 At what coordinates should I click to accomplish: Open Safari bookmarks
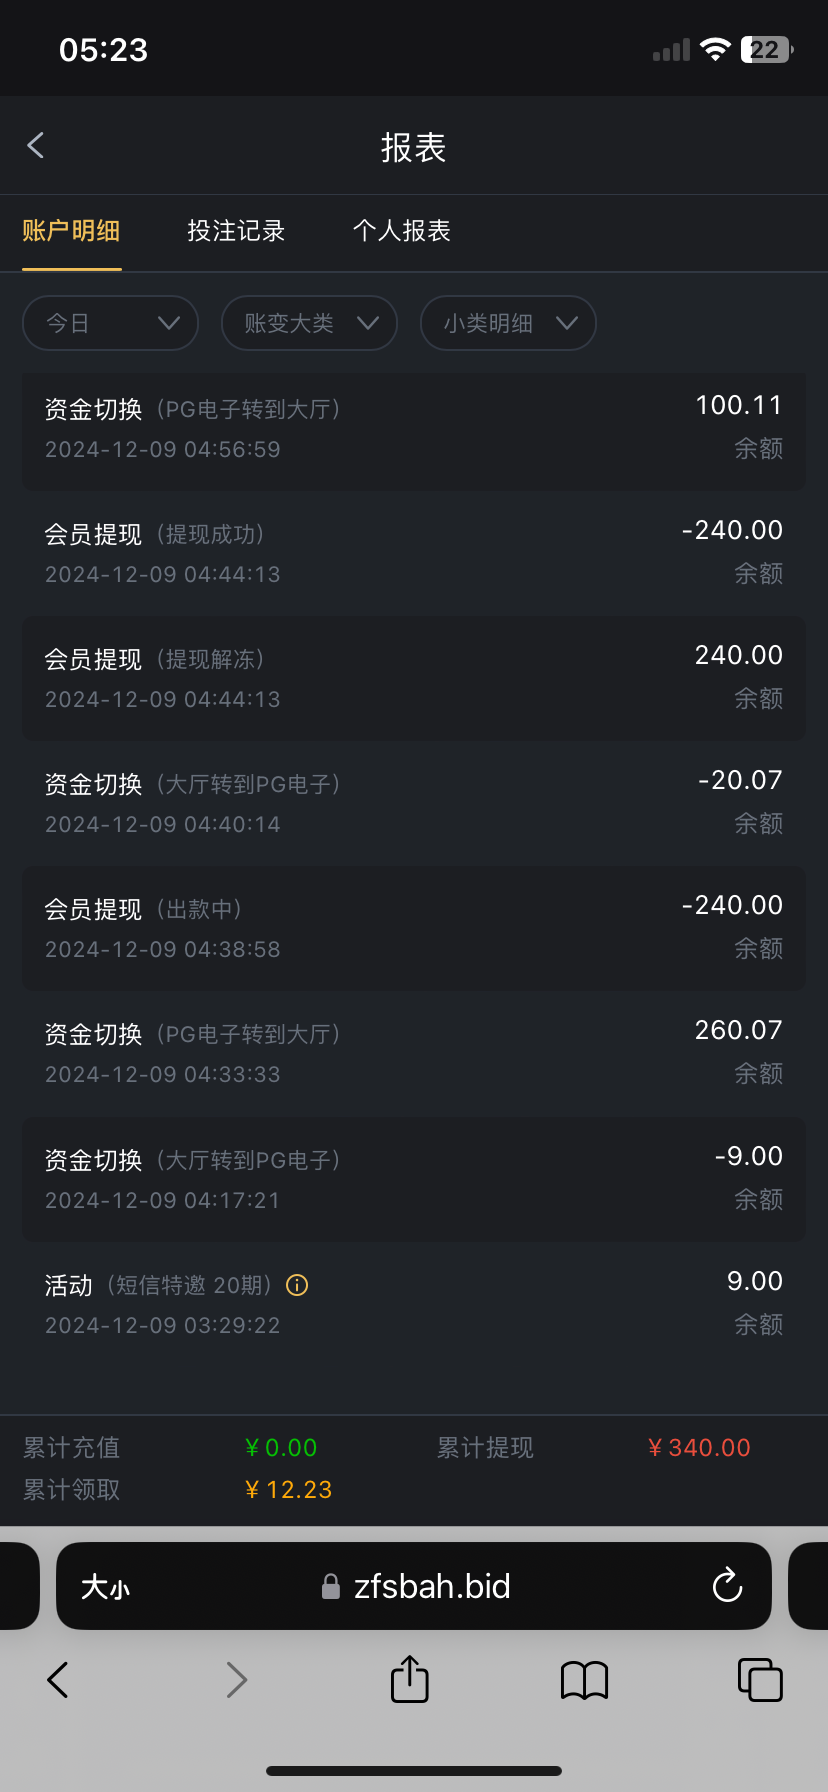(x=584, y=1680)
